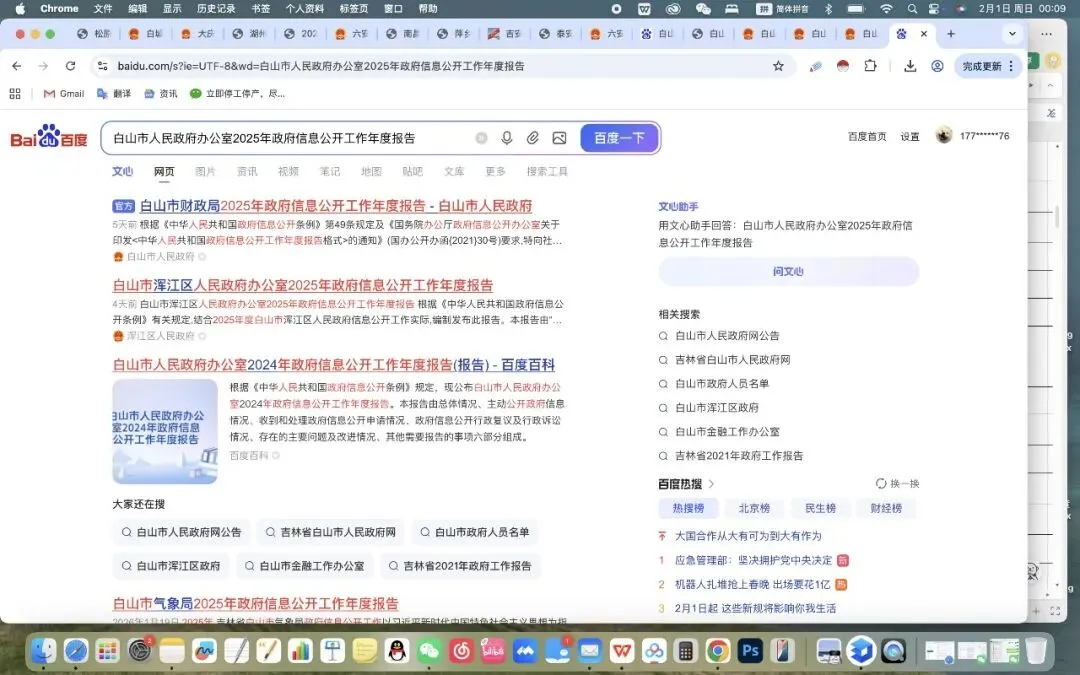Image resolution: width=1080 pixels, height=675 pixels.
Task: Open Spotlight search in menu bar
Action: click(912, 8)
